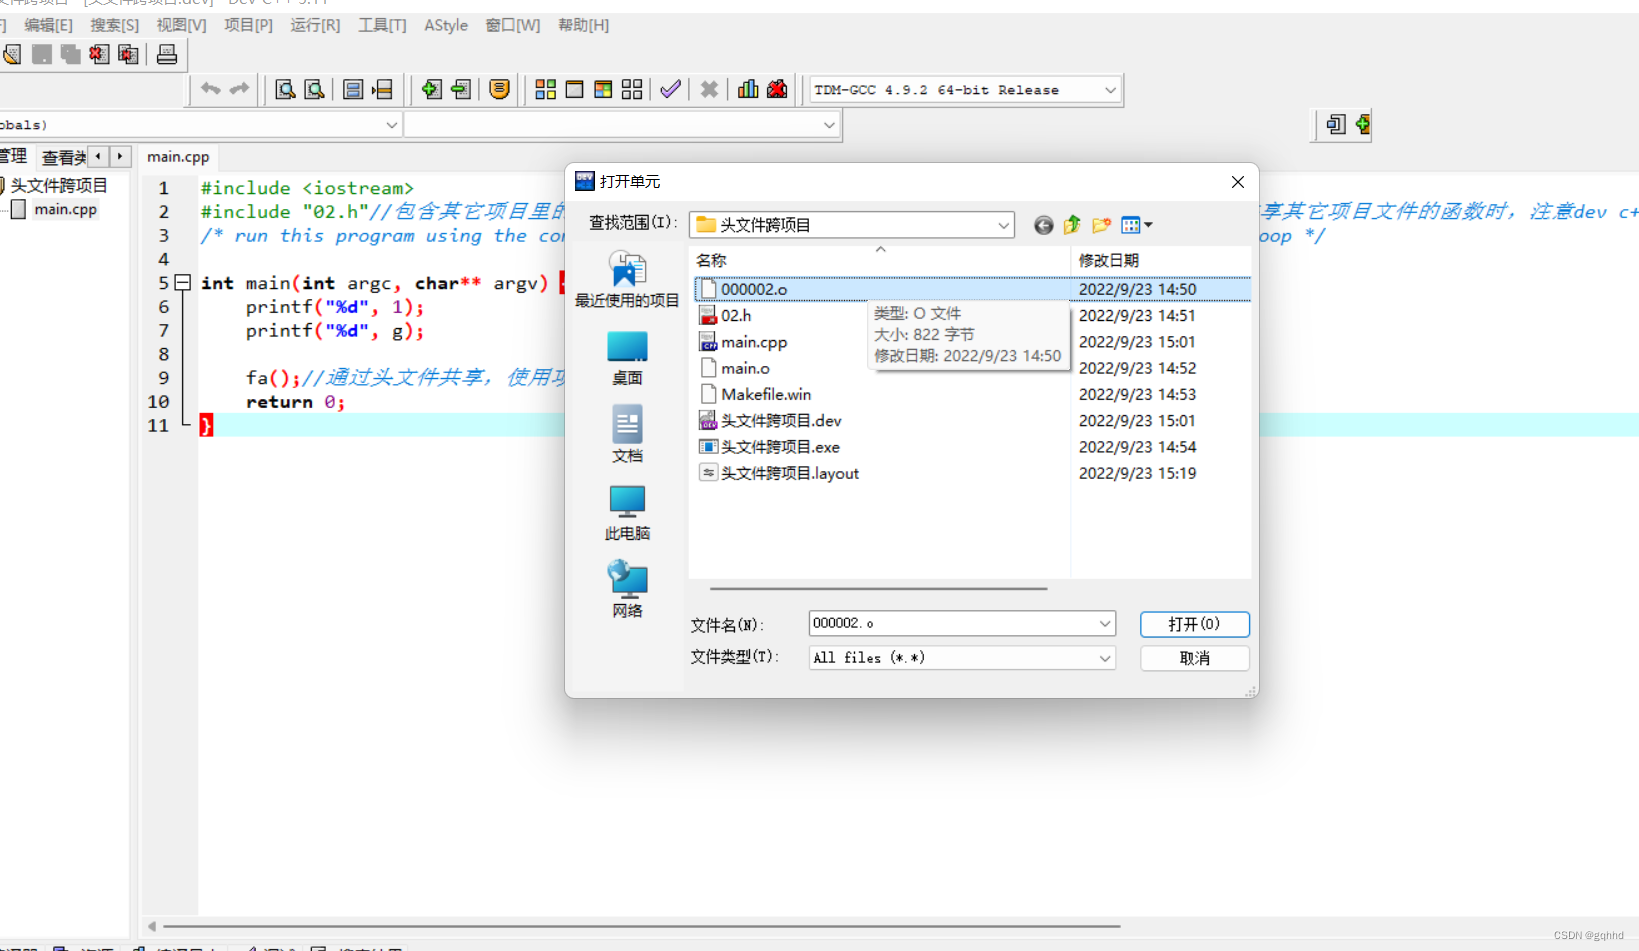Click the Profile Analysis bar chart icon

(748, 89)
